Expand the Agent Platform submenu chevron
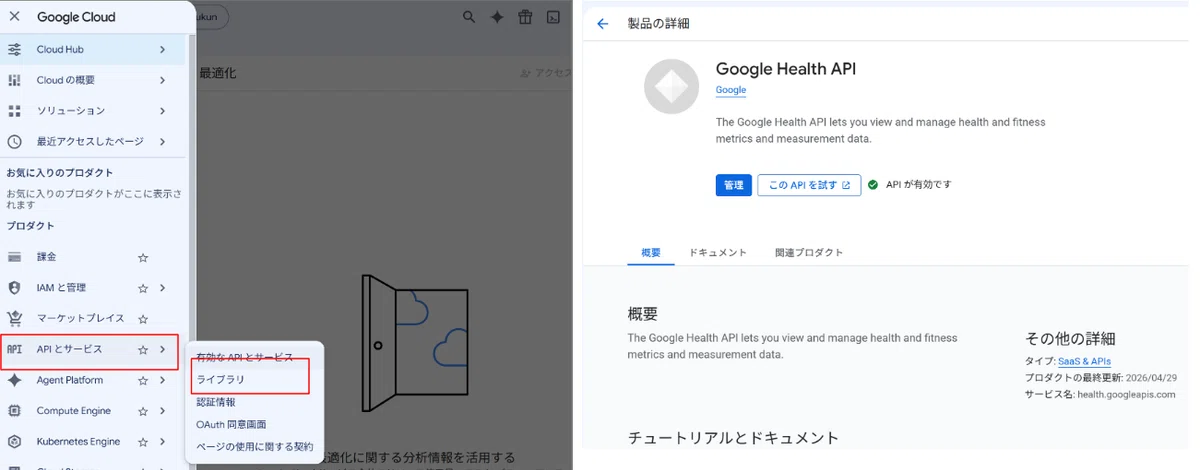The width and height of the screenshot is (1200, 470). tap(162, 380)
